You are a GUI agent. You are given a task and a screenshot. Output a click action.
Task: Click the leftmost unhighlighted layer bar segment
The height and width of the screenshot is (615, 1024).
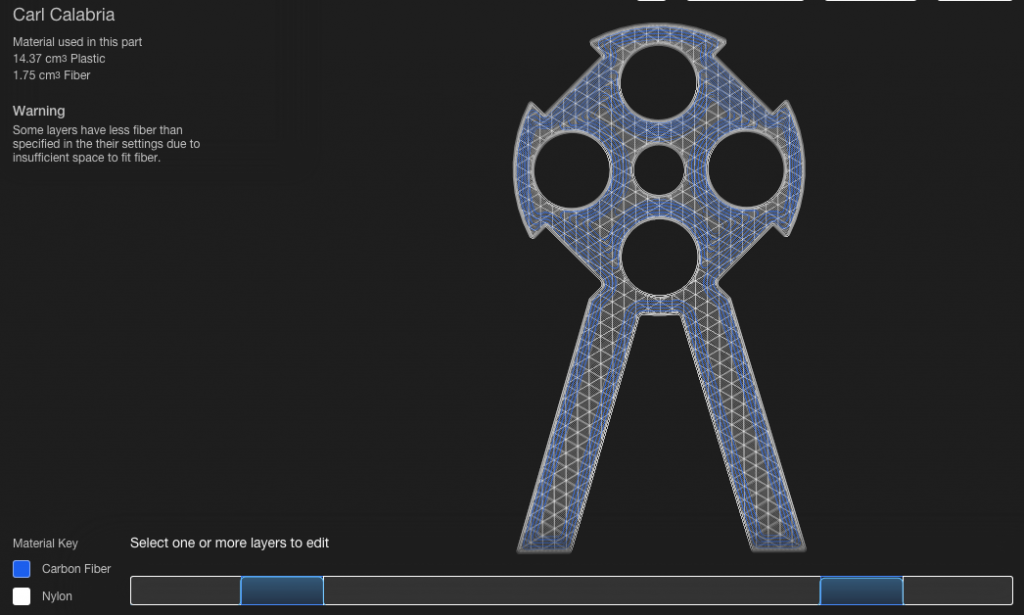[186, 591]
